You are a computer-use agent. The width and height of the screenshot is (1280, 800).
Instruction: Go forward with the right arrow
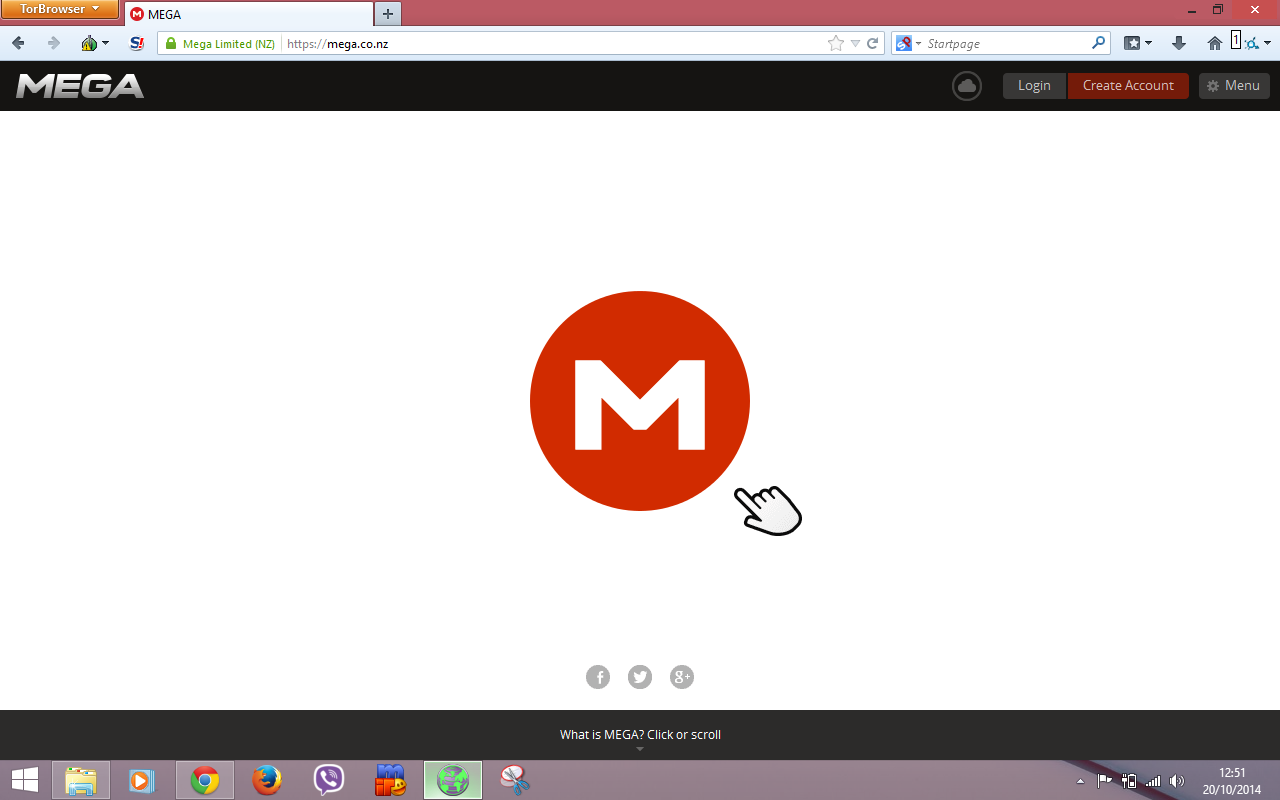54,43
